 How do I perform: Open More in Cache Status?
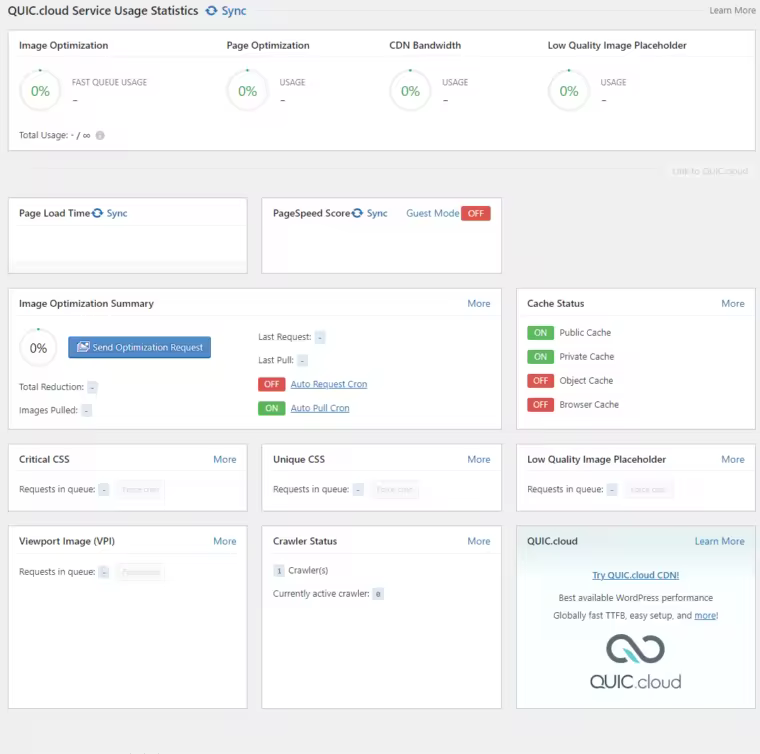pos(732,303)
